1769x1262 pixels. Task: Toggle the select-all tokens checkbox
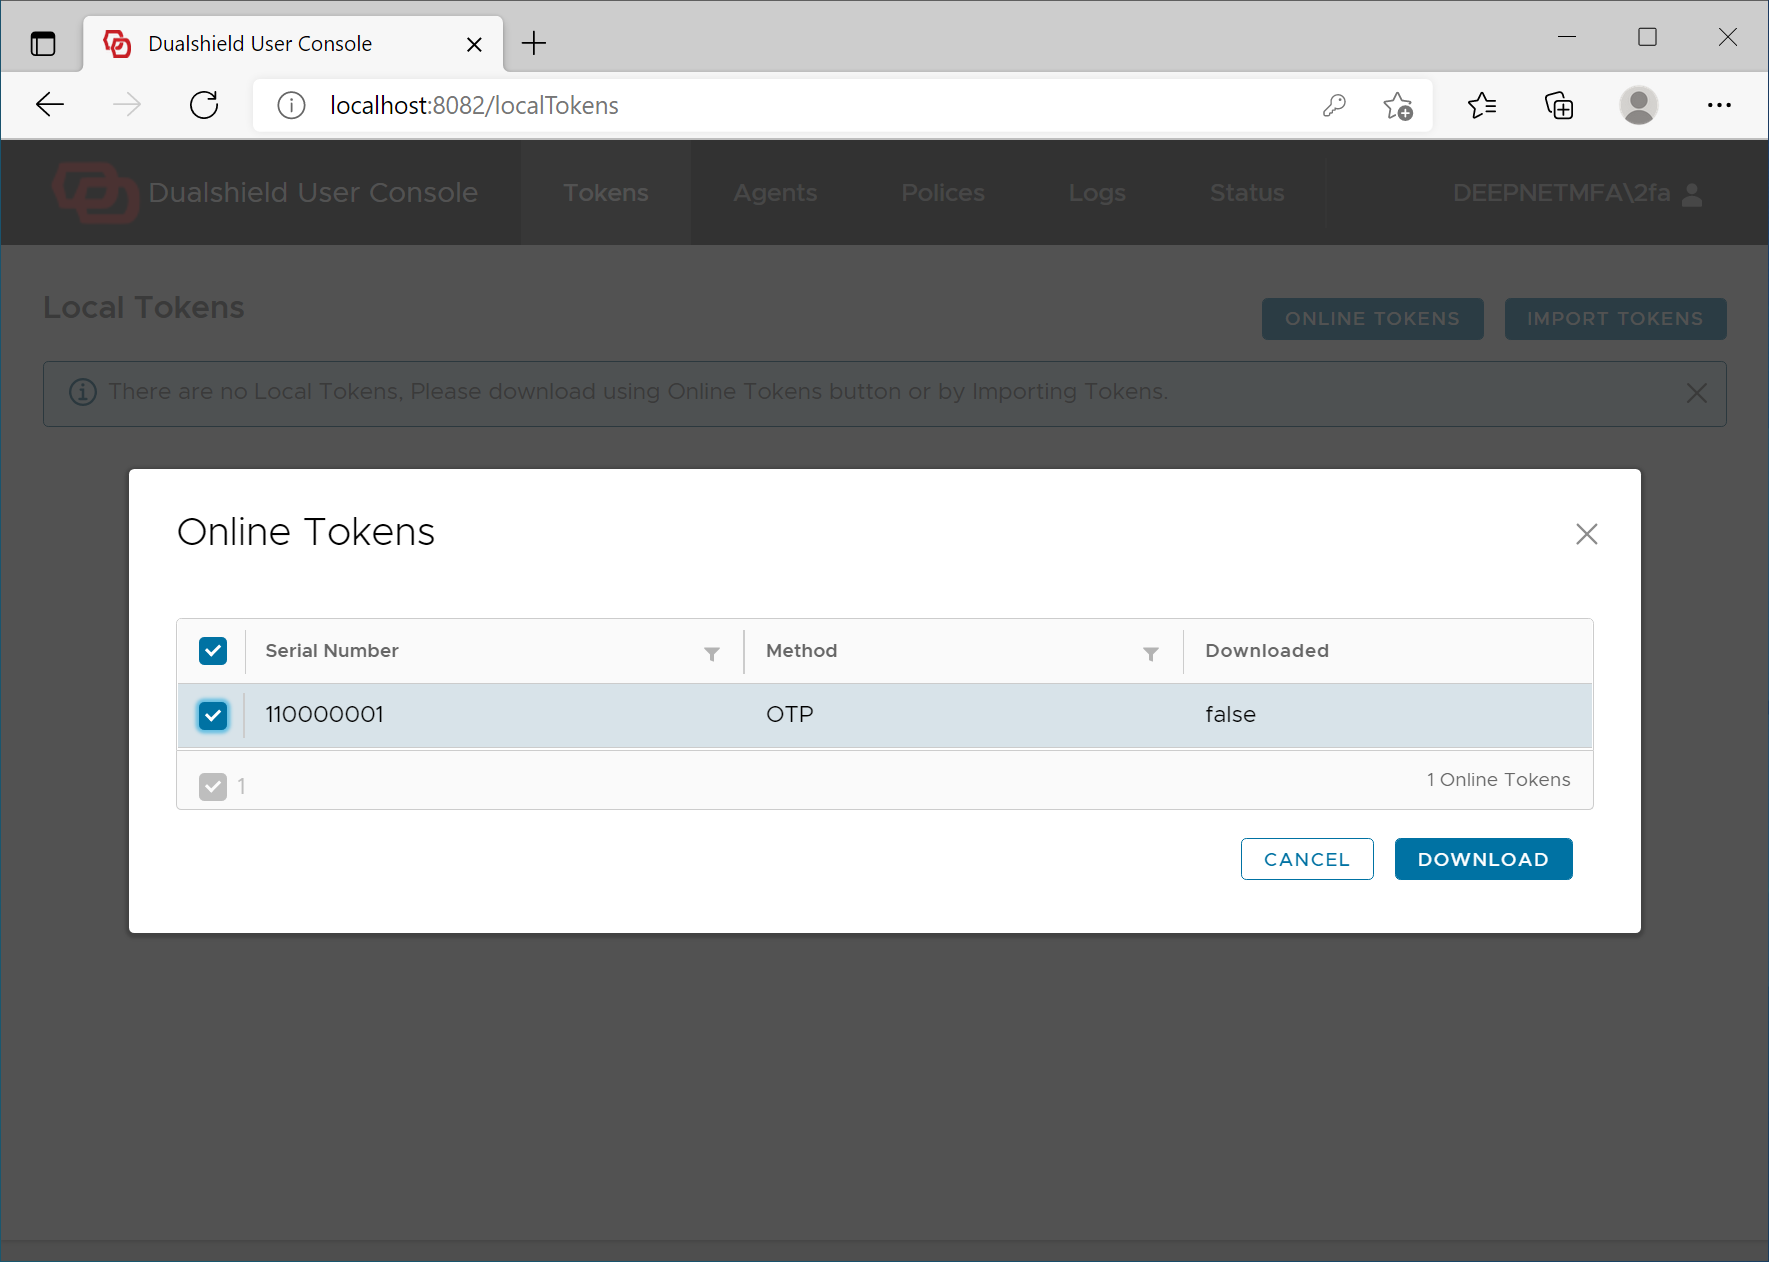213,651
